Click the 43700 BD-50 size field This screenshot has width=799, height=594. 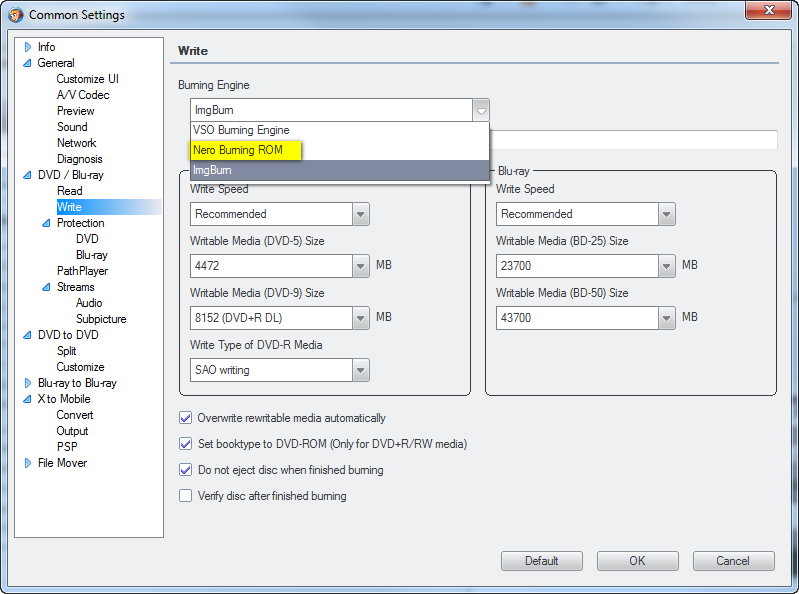tap(577, 318)
